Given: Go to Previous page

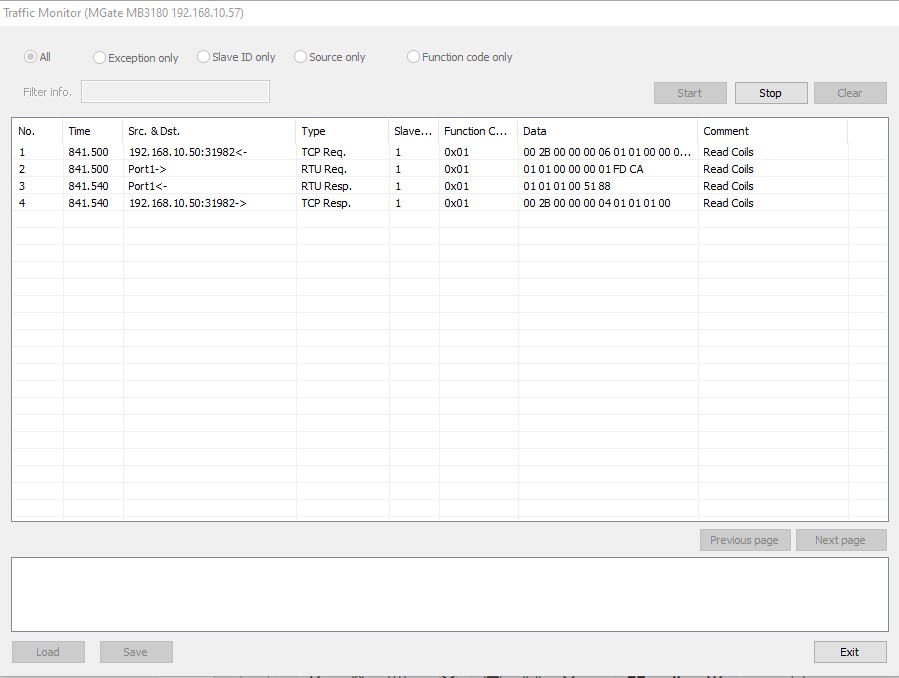Looking at the screenshot, I should [744, 540].
